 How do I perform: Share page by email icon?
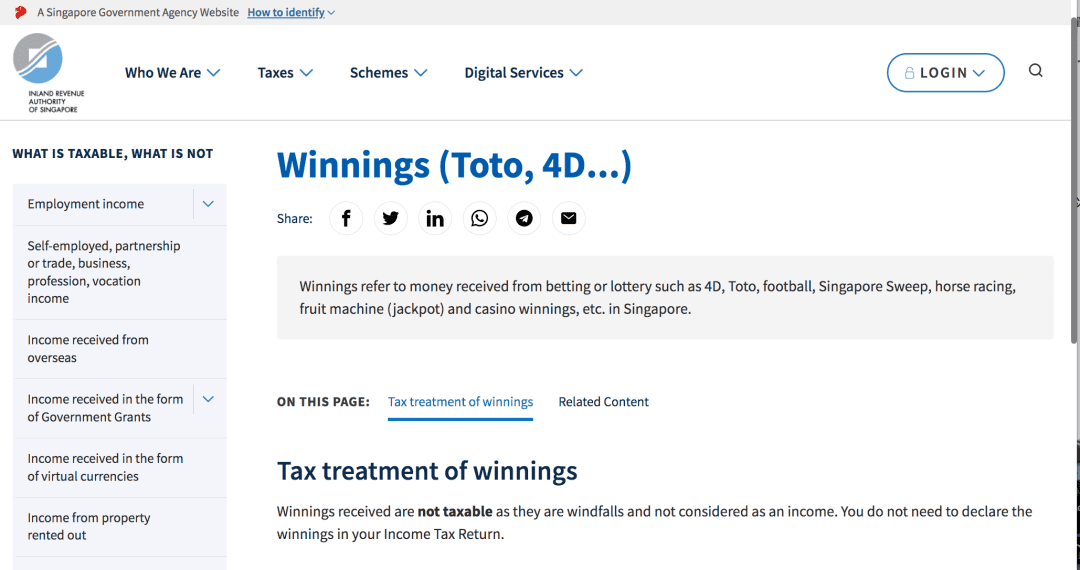pos(568,218)
